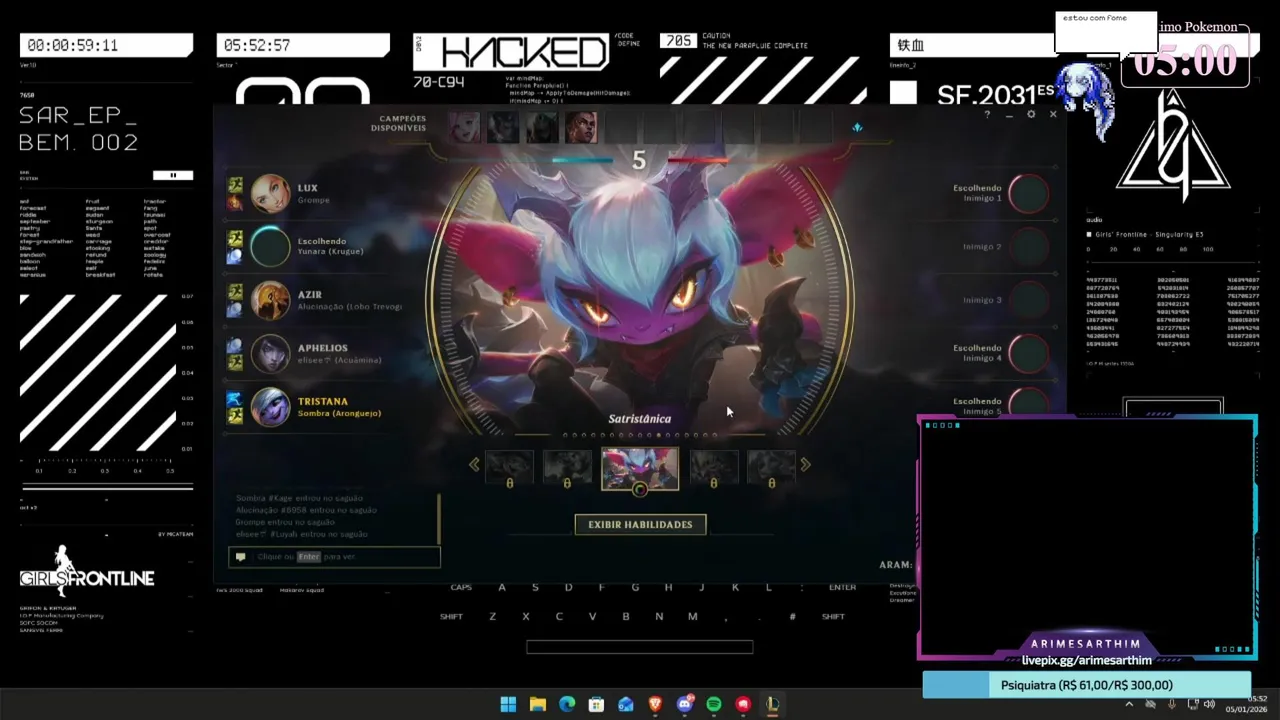Expand hidden system tray icons chevron
This screenshot has height=720, width=1280.
pyautogui.click(x=1129, y=704)
